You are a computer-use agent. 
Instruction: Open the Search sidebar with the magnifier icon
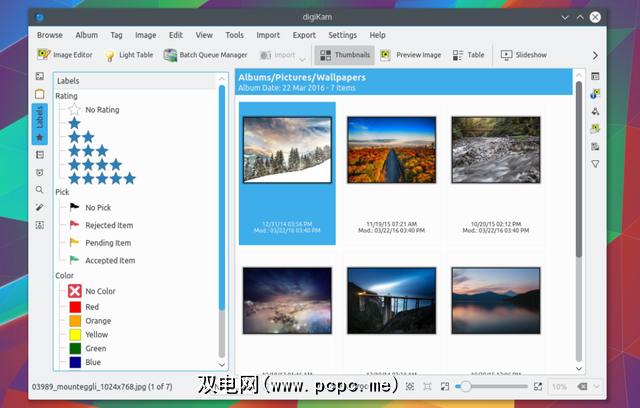[39, 189]
